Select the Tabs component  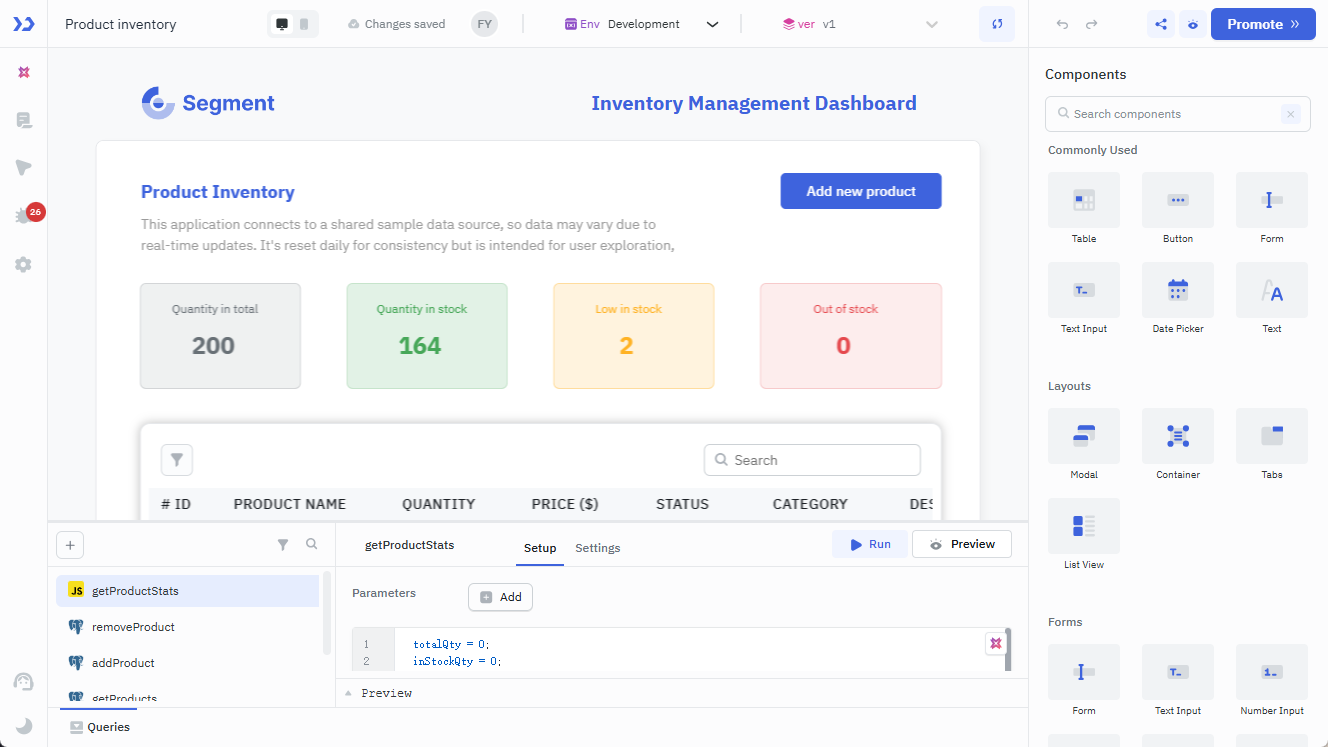(x=1272, y=444)
